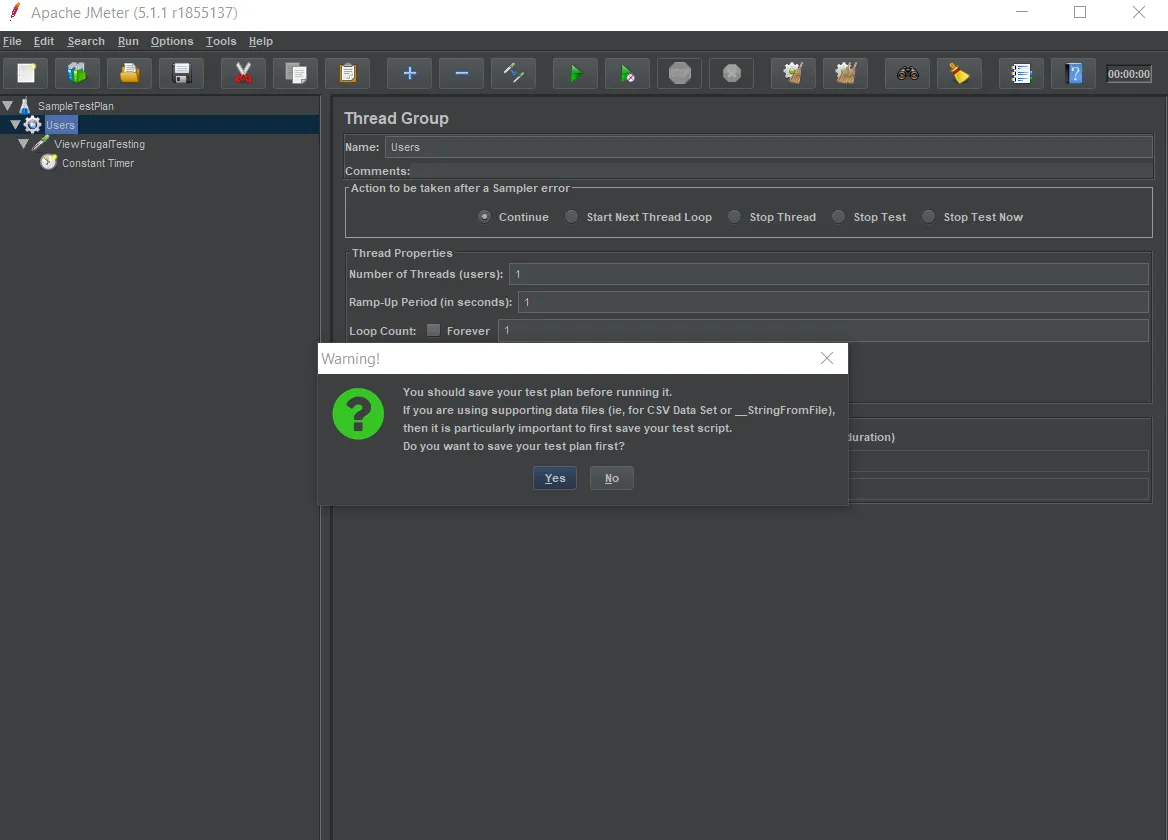Open the Run menu
The height and width of the screenshot is (840, 1168).
pos(128,41)
